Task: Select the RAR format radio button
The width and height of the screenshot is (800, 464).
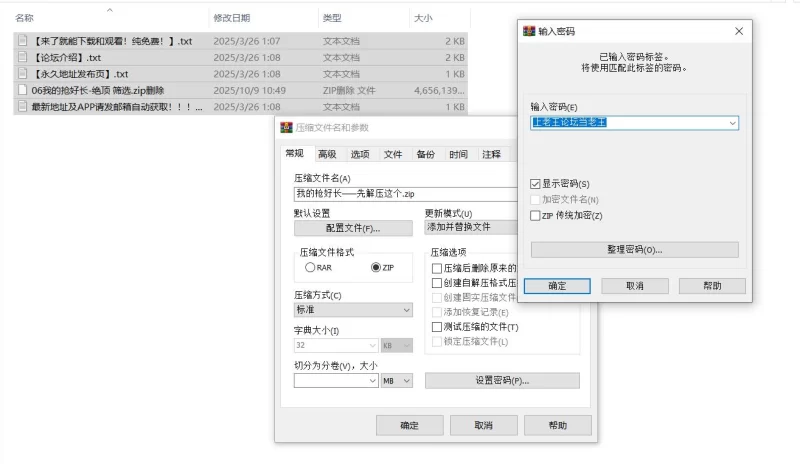Action: (310, 268)
